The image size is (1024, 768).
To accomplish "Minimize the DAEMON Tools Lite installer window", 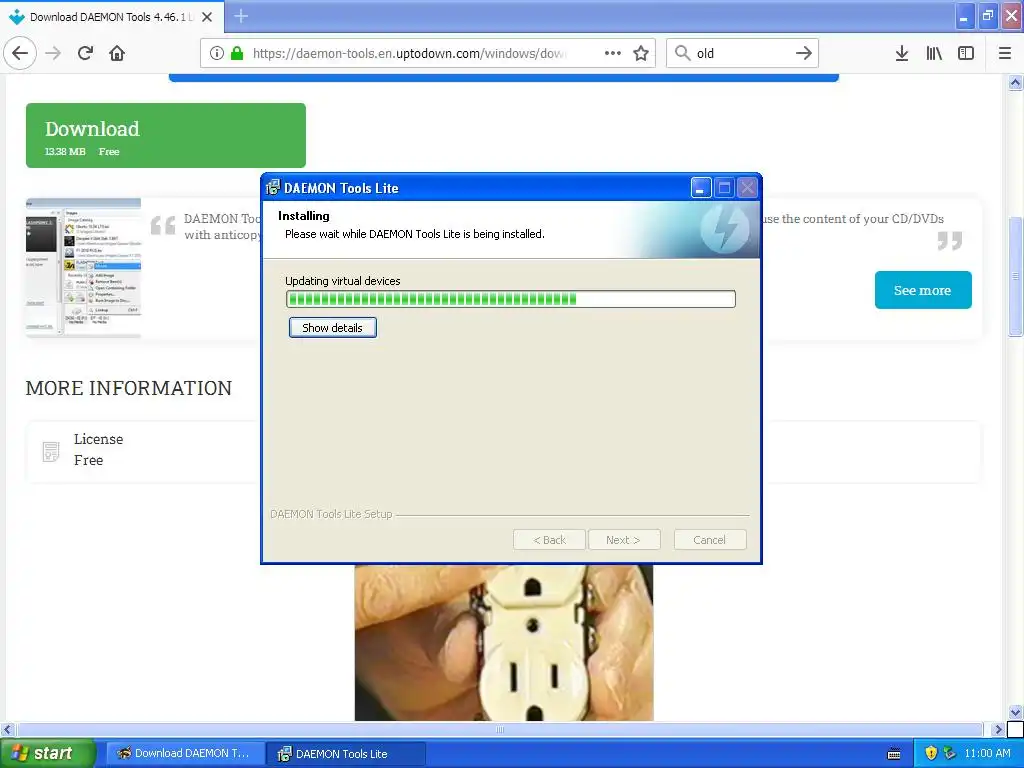I will 701,188.
